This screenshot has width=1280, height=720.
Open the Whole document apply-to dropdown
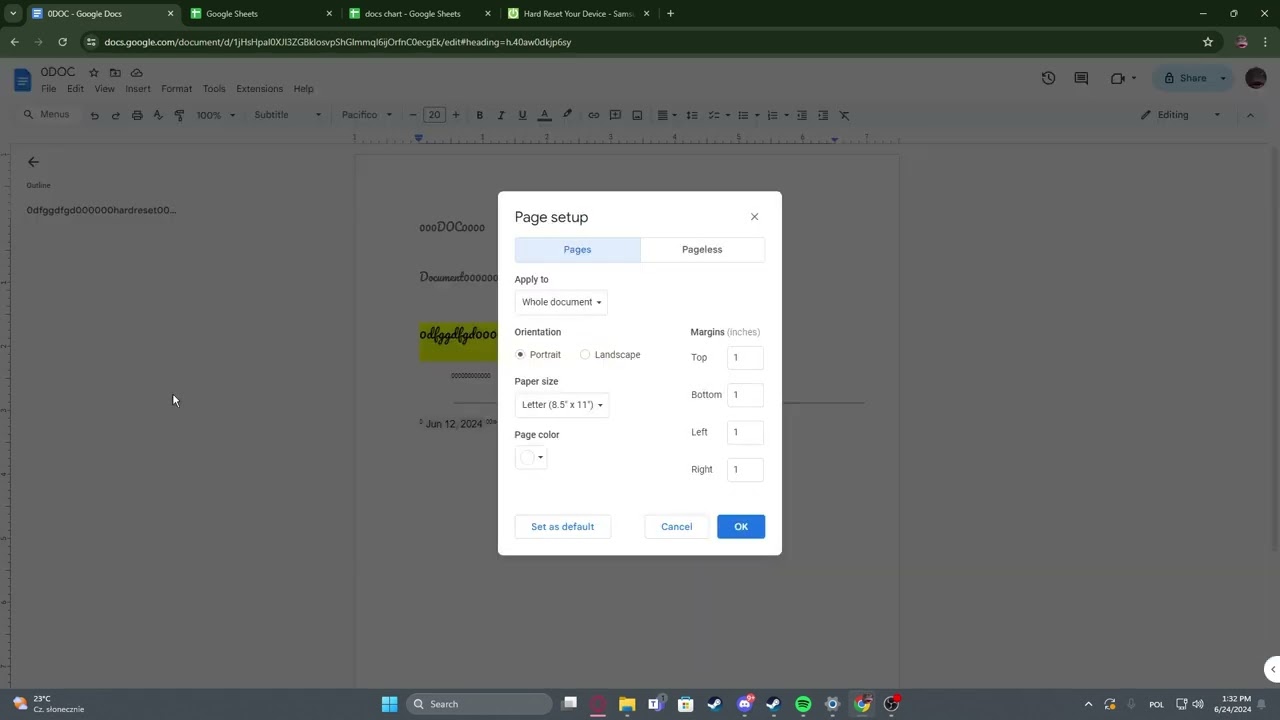pos(561,302)
